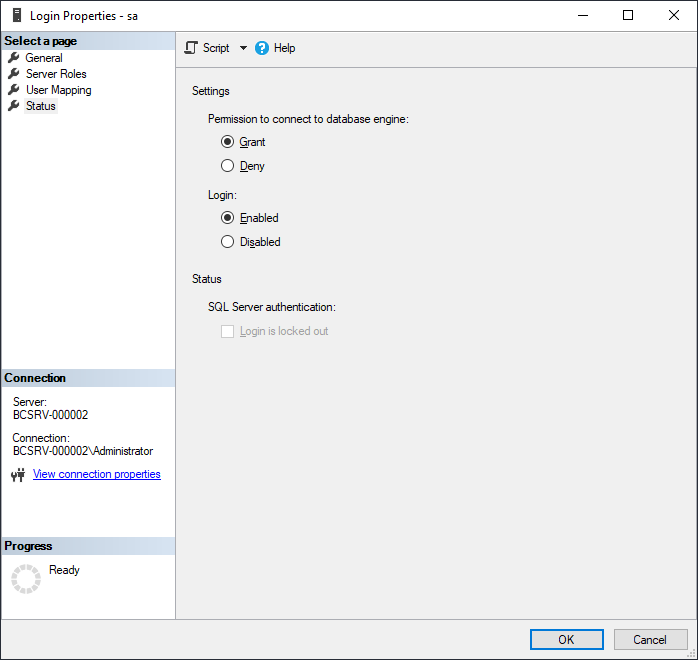Click the progress spinner indicator
Screen dimensions: 698x660
(x=26, y=579)
